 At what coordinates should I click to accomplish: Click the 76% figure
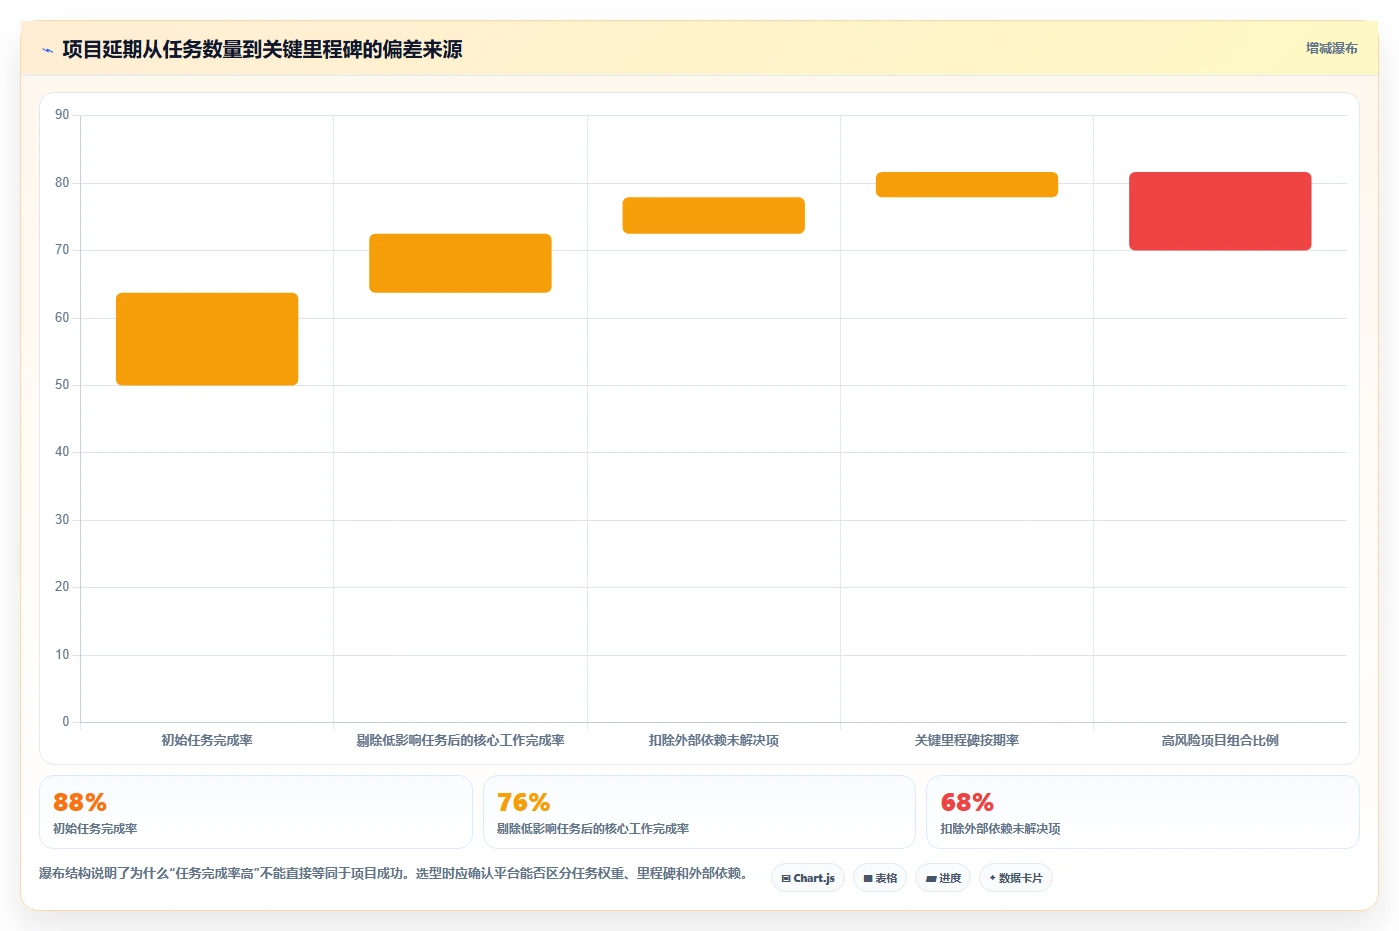(x=524, y=802)
